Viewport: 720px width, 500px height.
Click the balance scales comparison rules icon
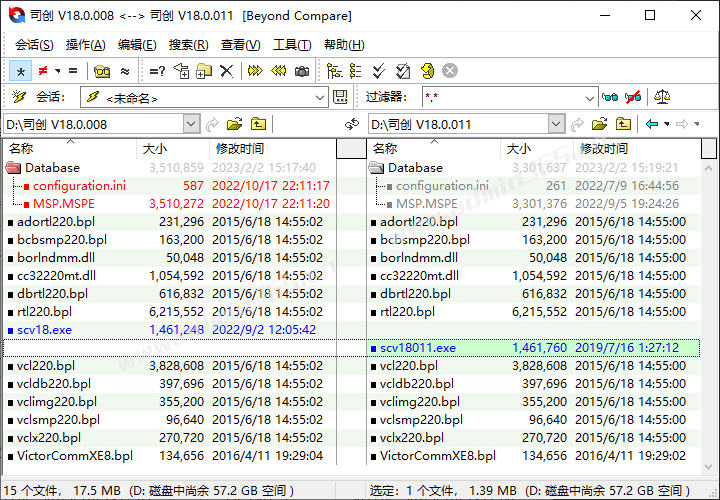(x=662, y=97)
